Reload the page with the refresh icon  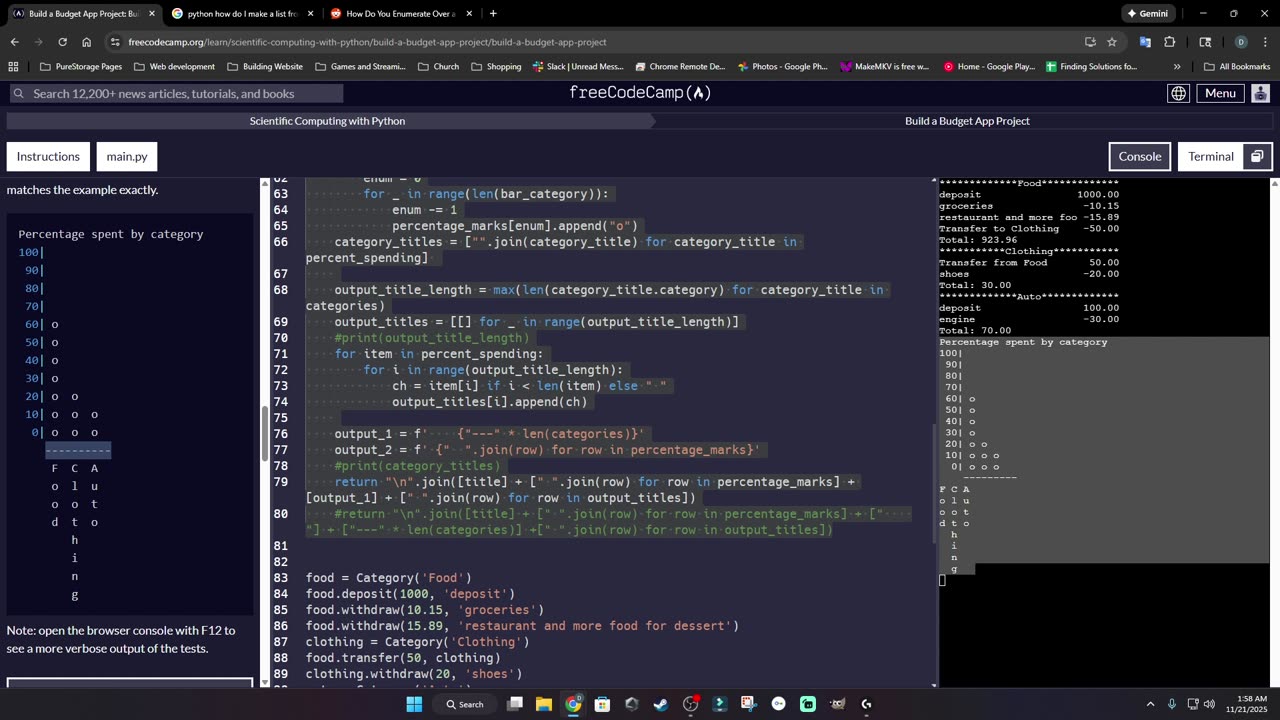[62, 42]
